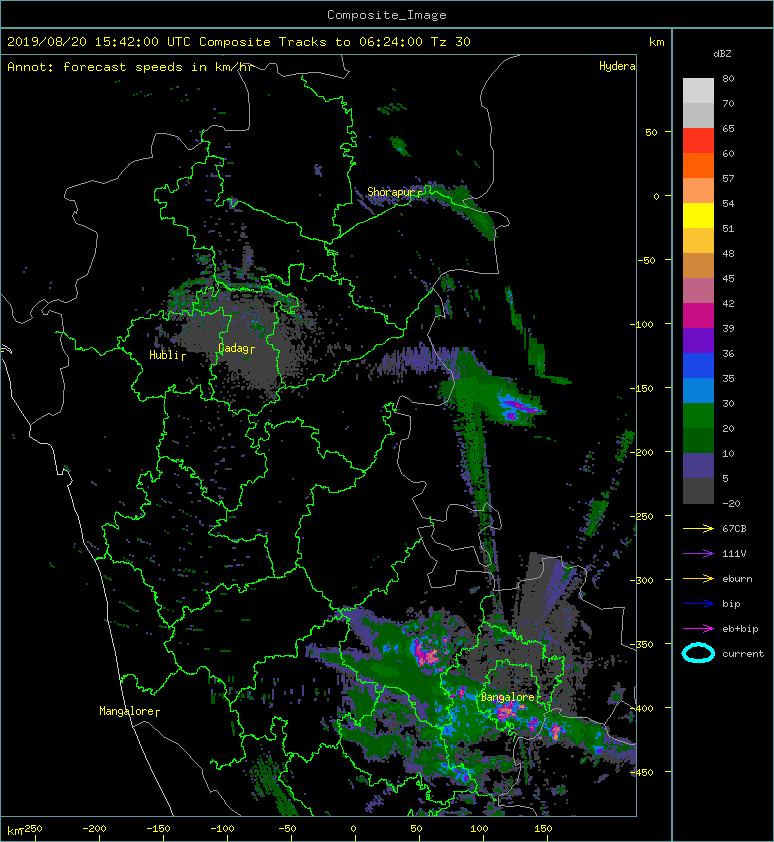Select the Hubli city label
This screenshot has width=774, height=842.
pos(164,355)
